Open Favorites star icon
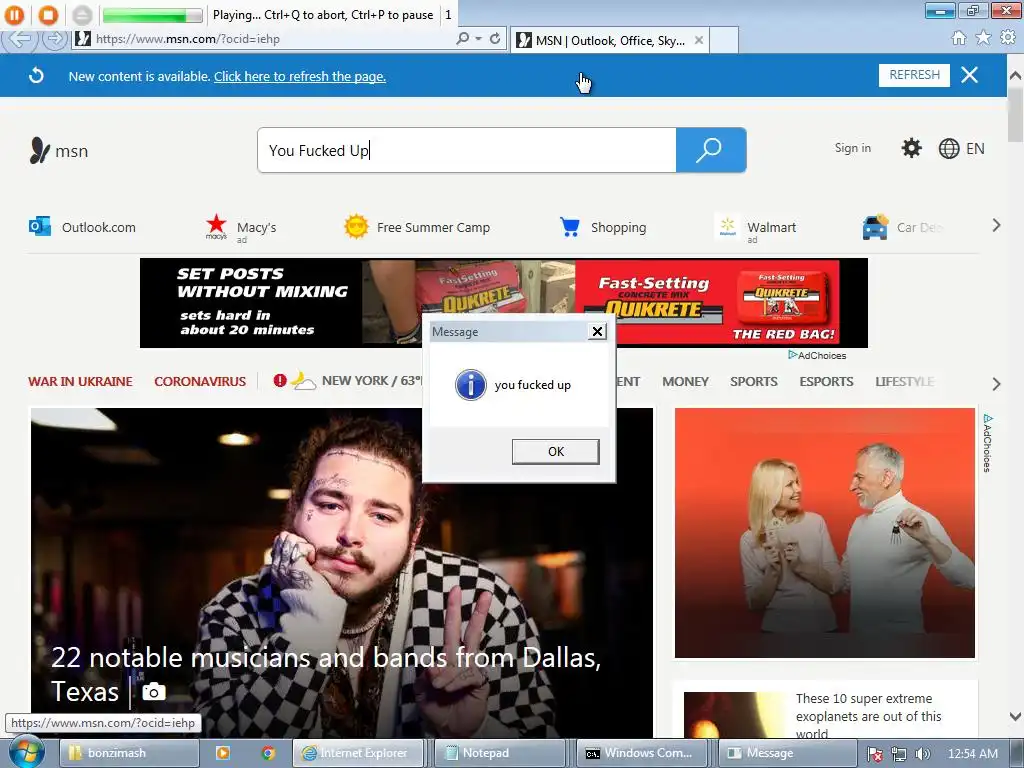1024x768 pixels. (983, 38)
